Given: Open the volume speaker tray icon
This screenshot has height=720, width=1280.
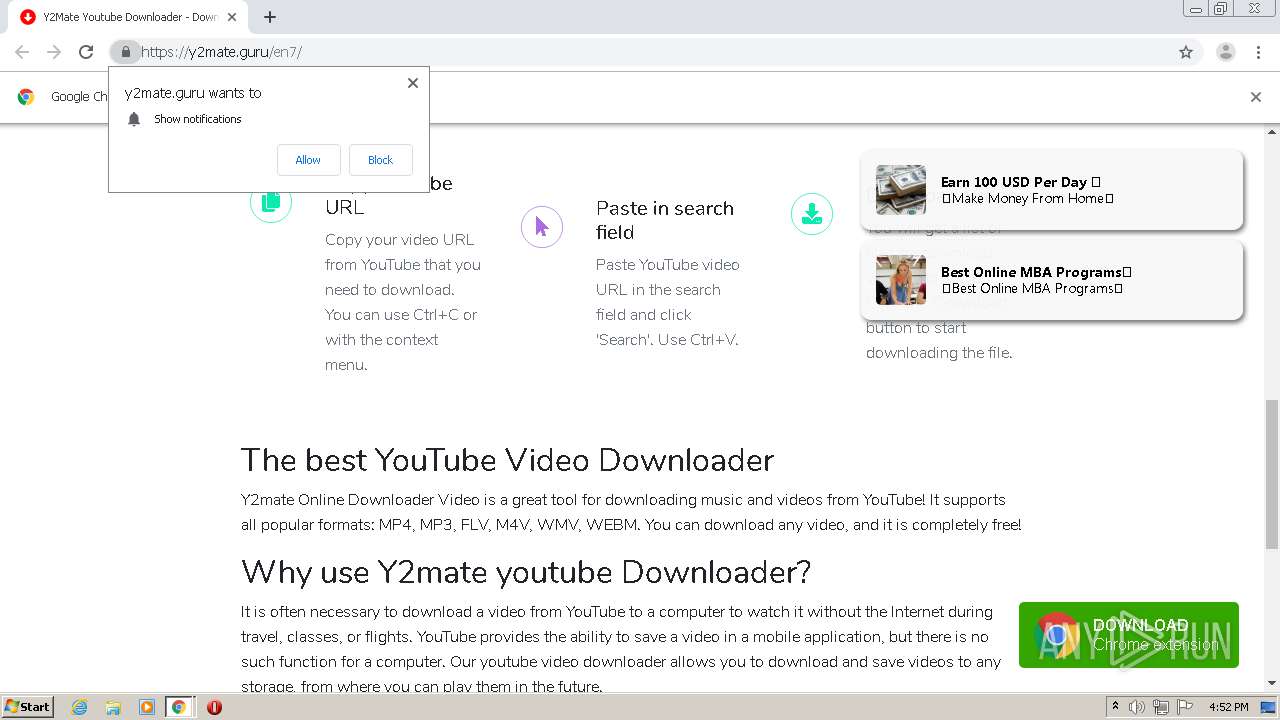Looking at the screenshot, I should tap(1137, 707).
